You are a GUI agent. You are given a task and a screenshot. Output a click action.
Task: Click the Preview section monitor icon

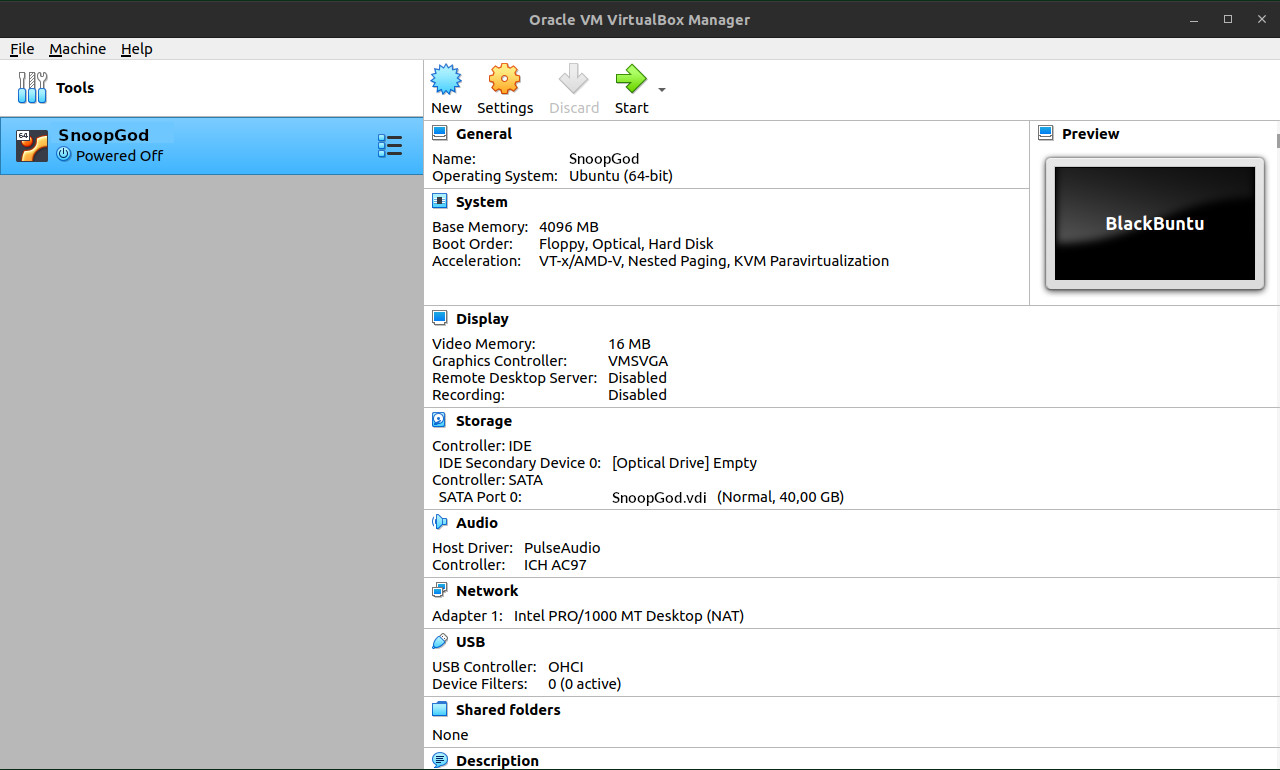click(x=1046, y=133)
